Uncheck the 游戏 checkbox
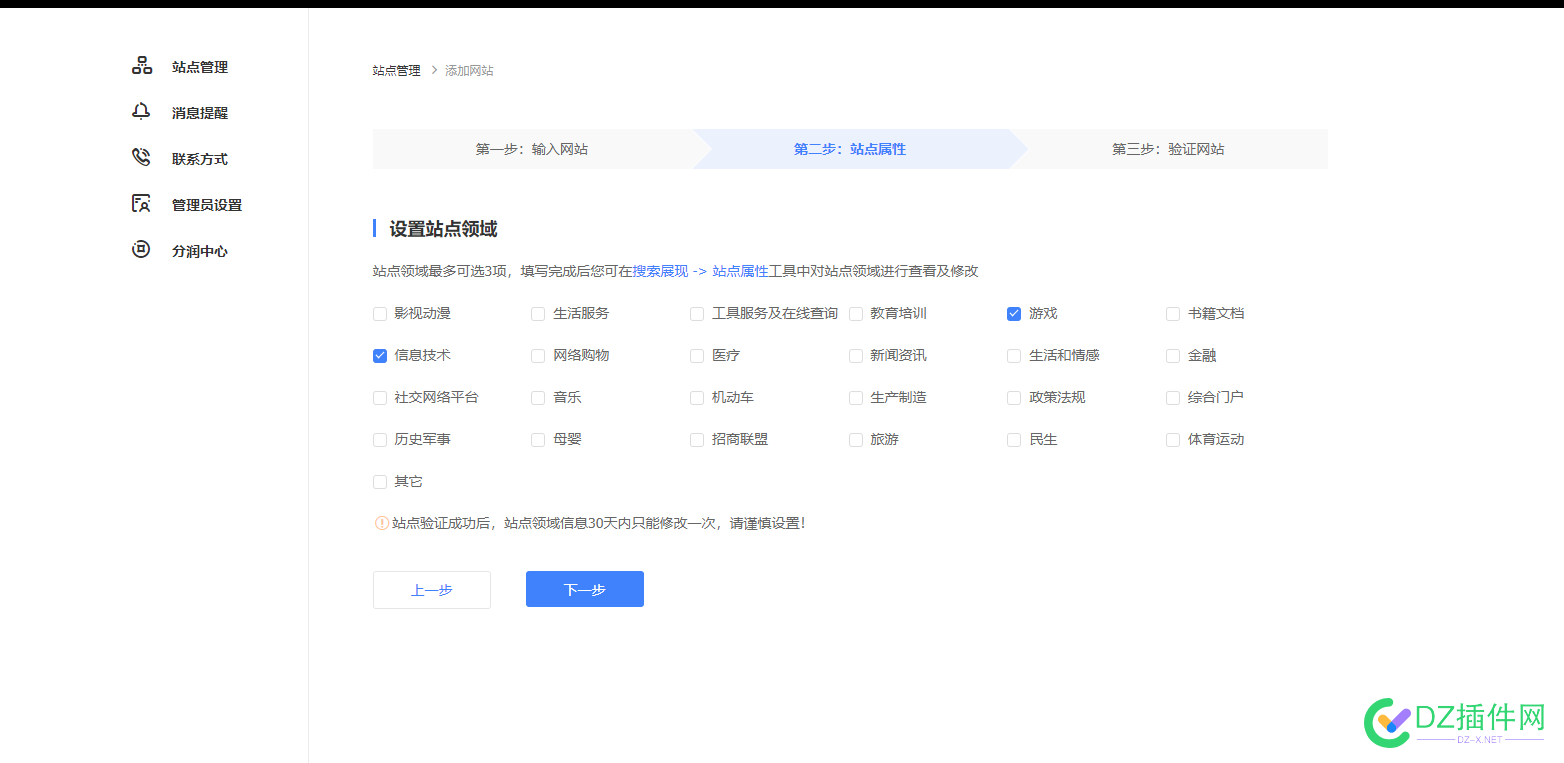The height and width of the screenshot is (763, 1564). click(x=1014, y=314)
